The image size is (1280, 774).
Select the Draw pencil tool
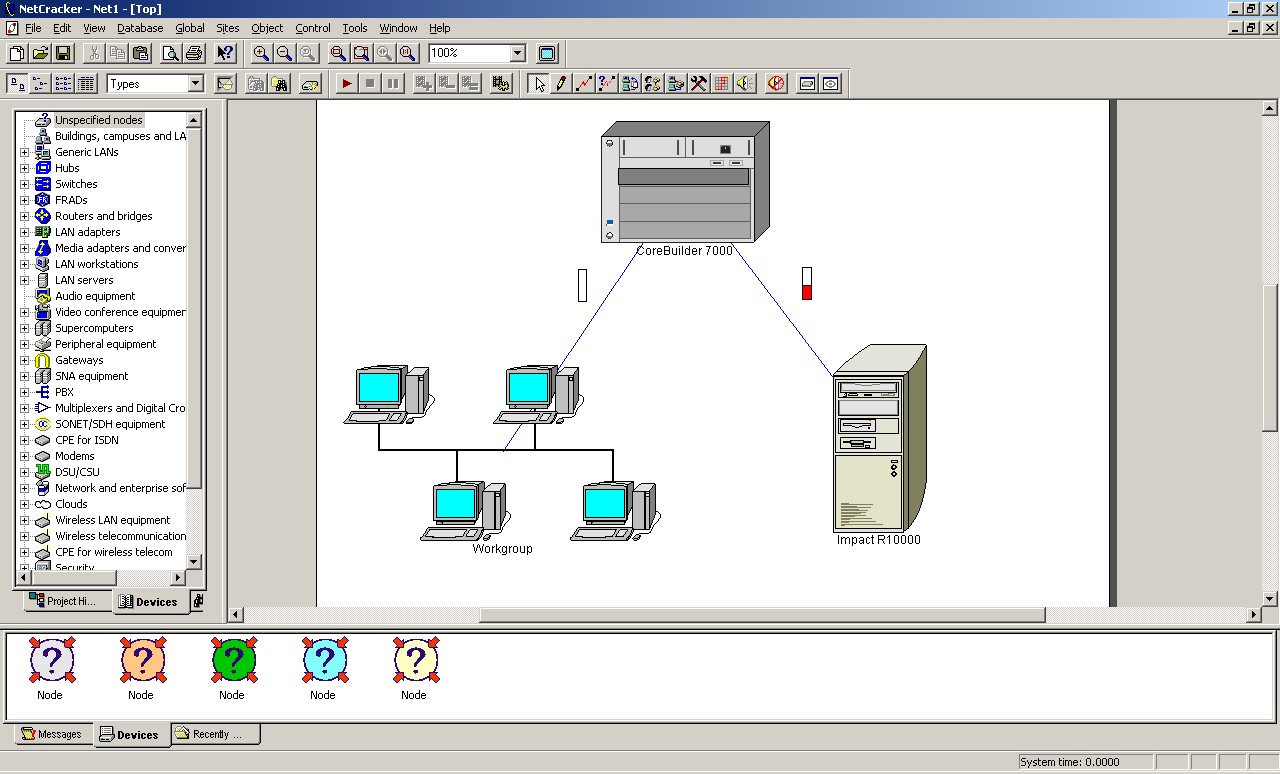click(562, 84)
